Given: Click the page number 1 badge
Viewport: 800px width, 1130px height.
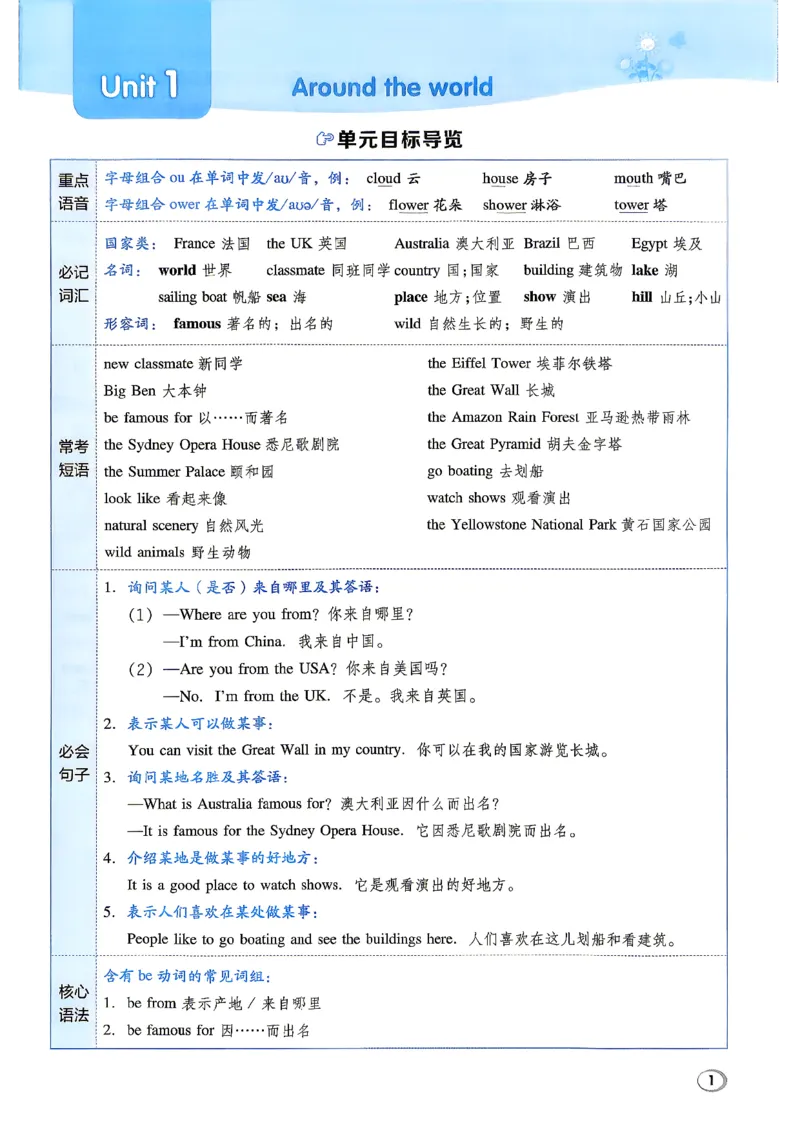Looking at the screenshot, I should (711, 1080).
